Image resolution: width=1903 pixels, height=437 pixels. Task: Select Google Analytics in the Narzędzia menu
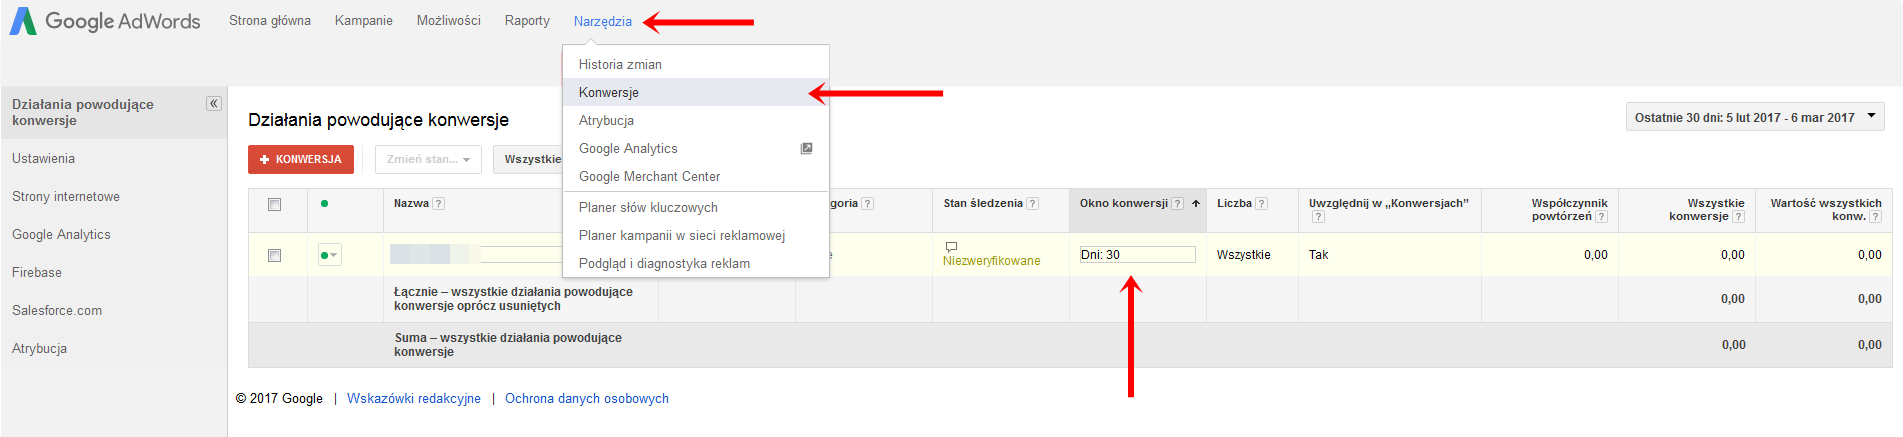pos(696,148)
